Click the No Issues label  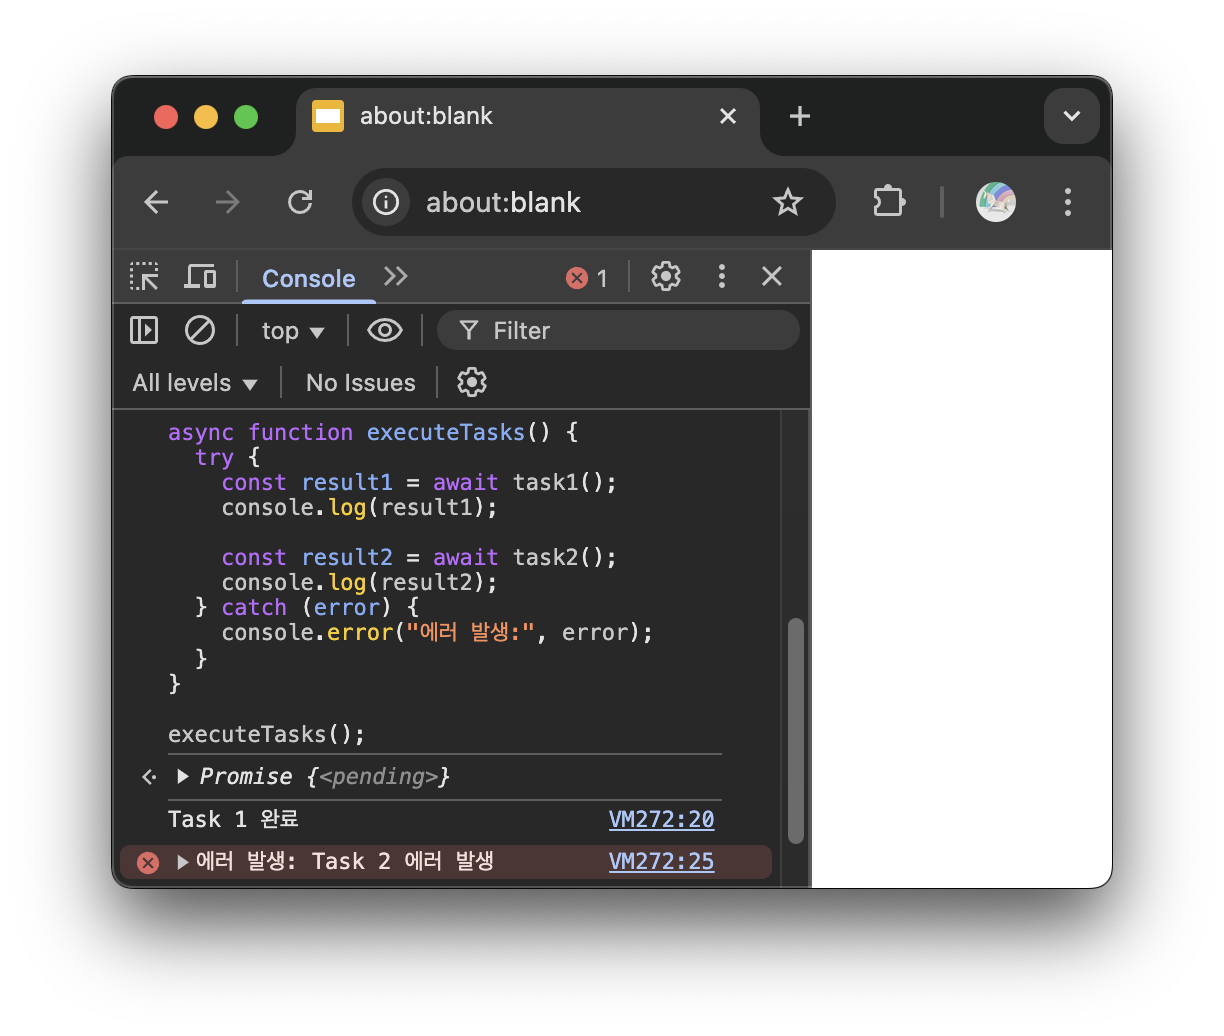tap(360, 383)
